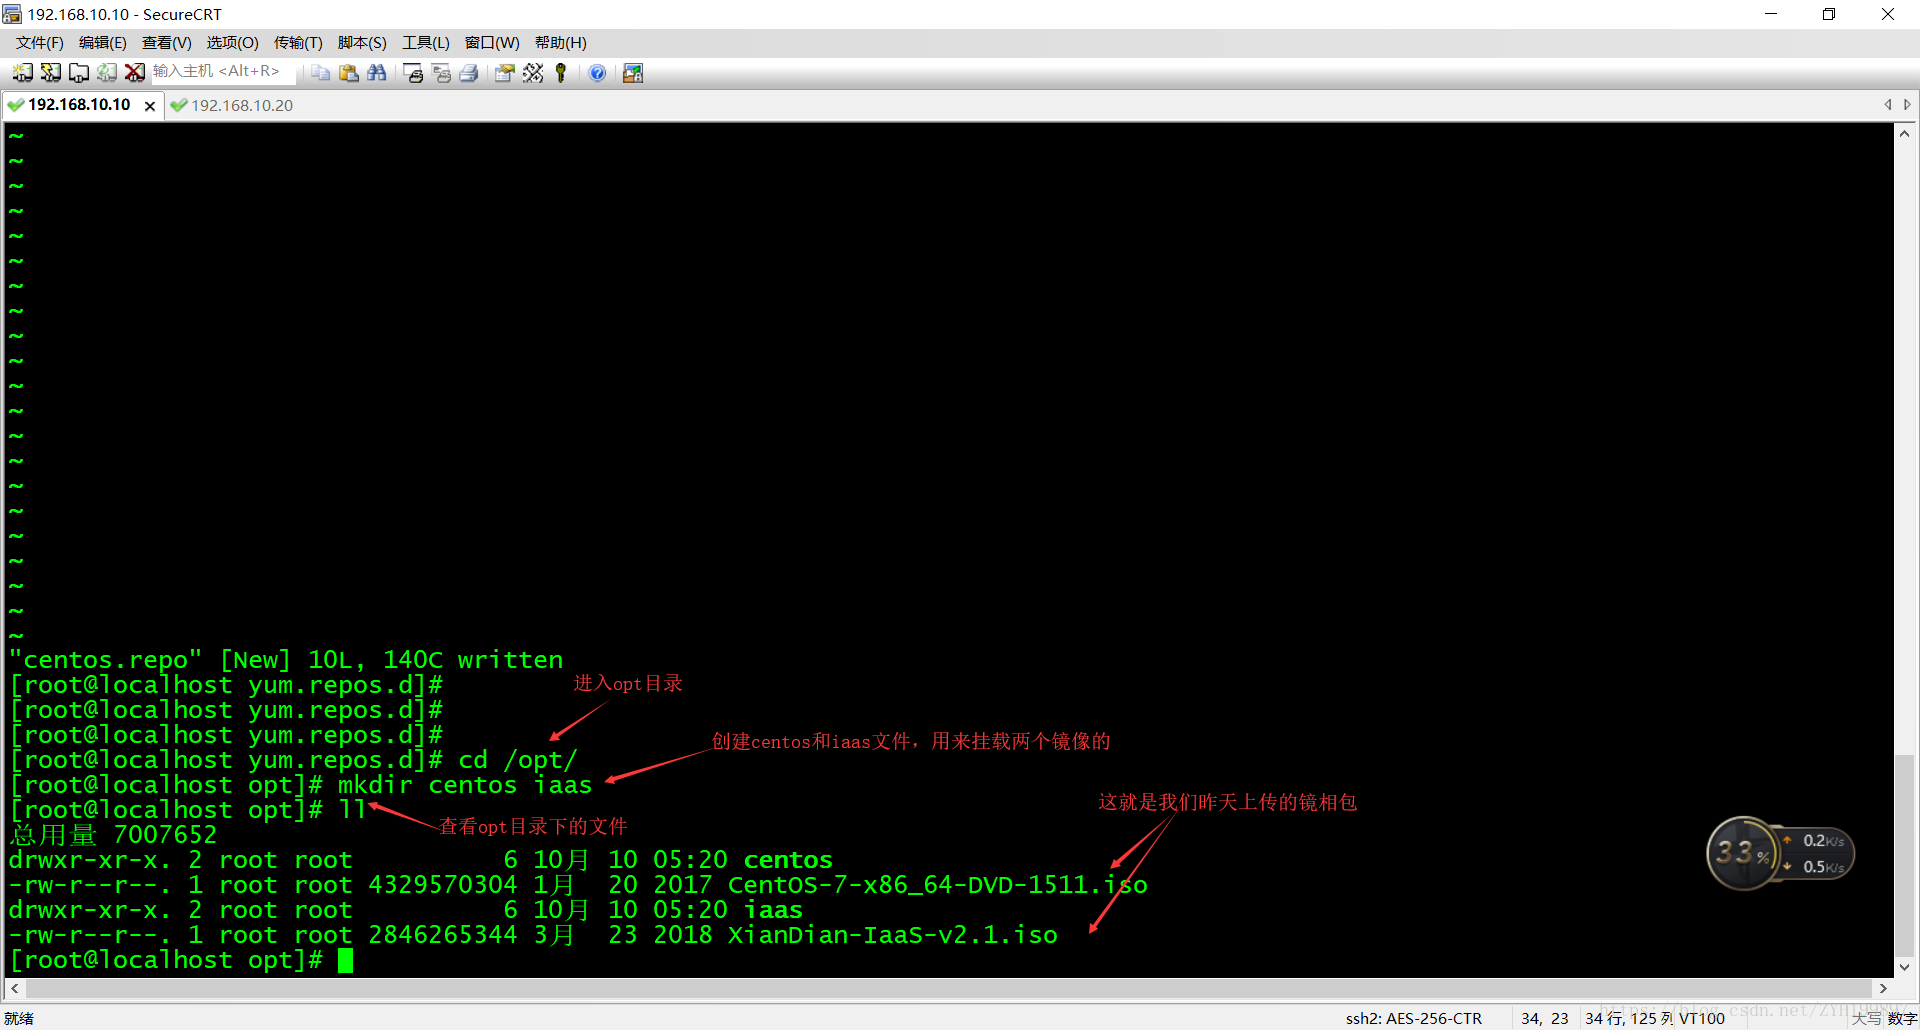Click the Paste clipboard icon
This screenshot has height=1030, width=1920.
point(348,72)
